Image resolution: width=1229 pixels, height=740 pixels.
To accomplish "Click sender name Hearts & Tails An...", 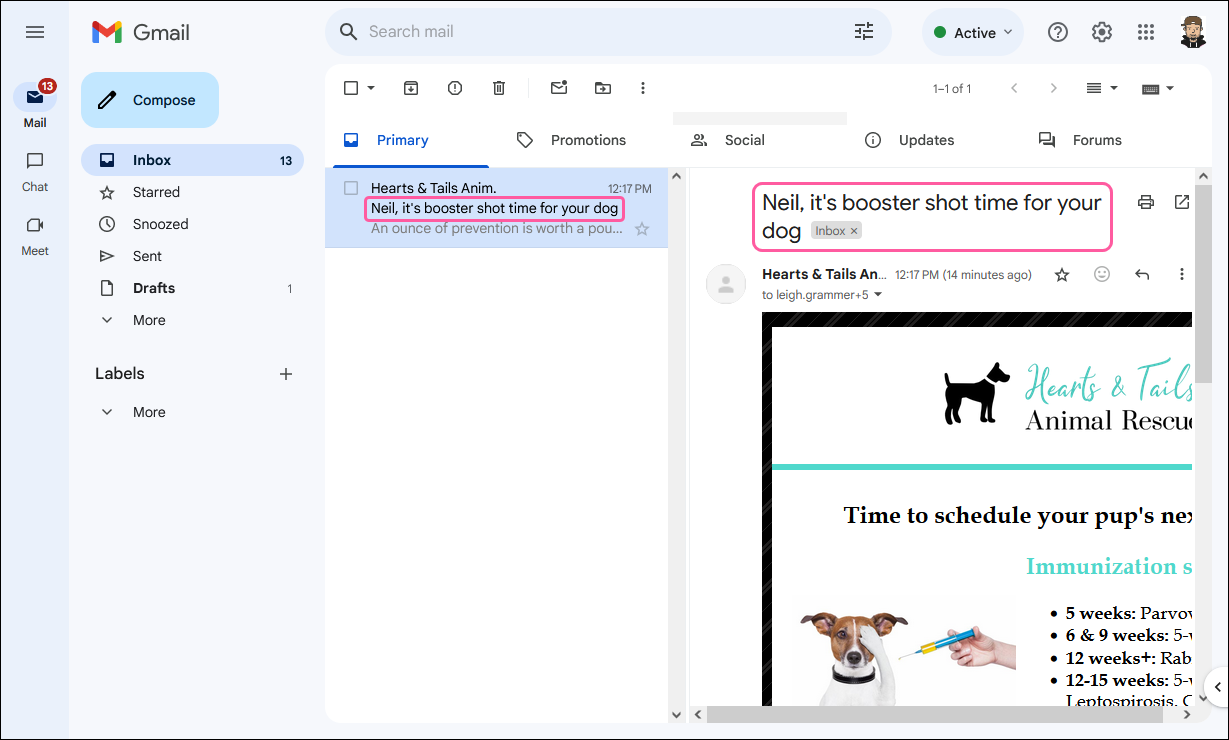I will tap(824, 274).
